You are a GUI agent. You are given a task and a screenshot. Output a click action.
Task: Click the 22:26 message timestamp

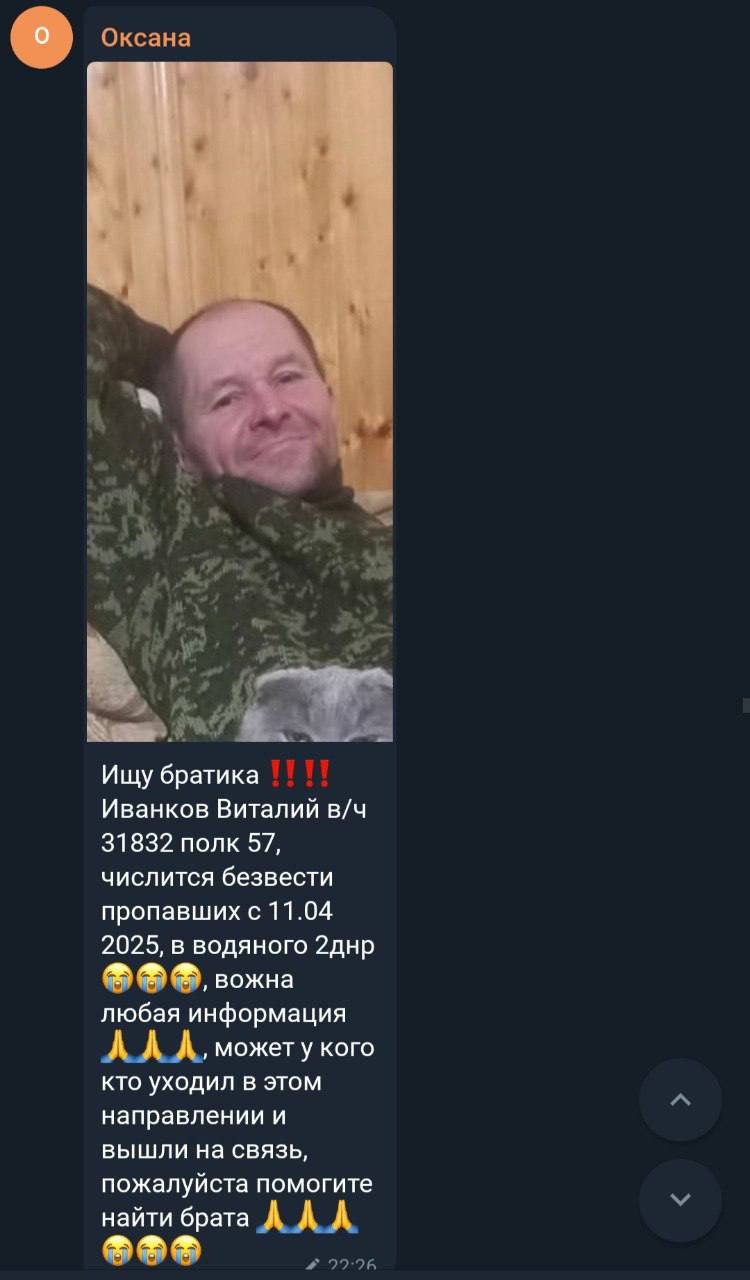(x=352, y=1265)
